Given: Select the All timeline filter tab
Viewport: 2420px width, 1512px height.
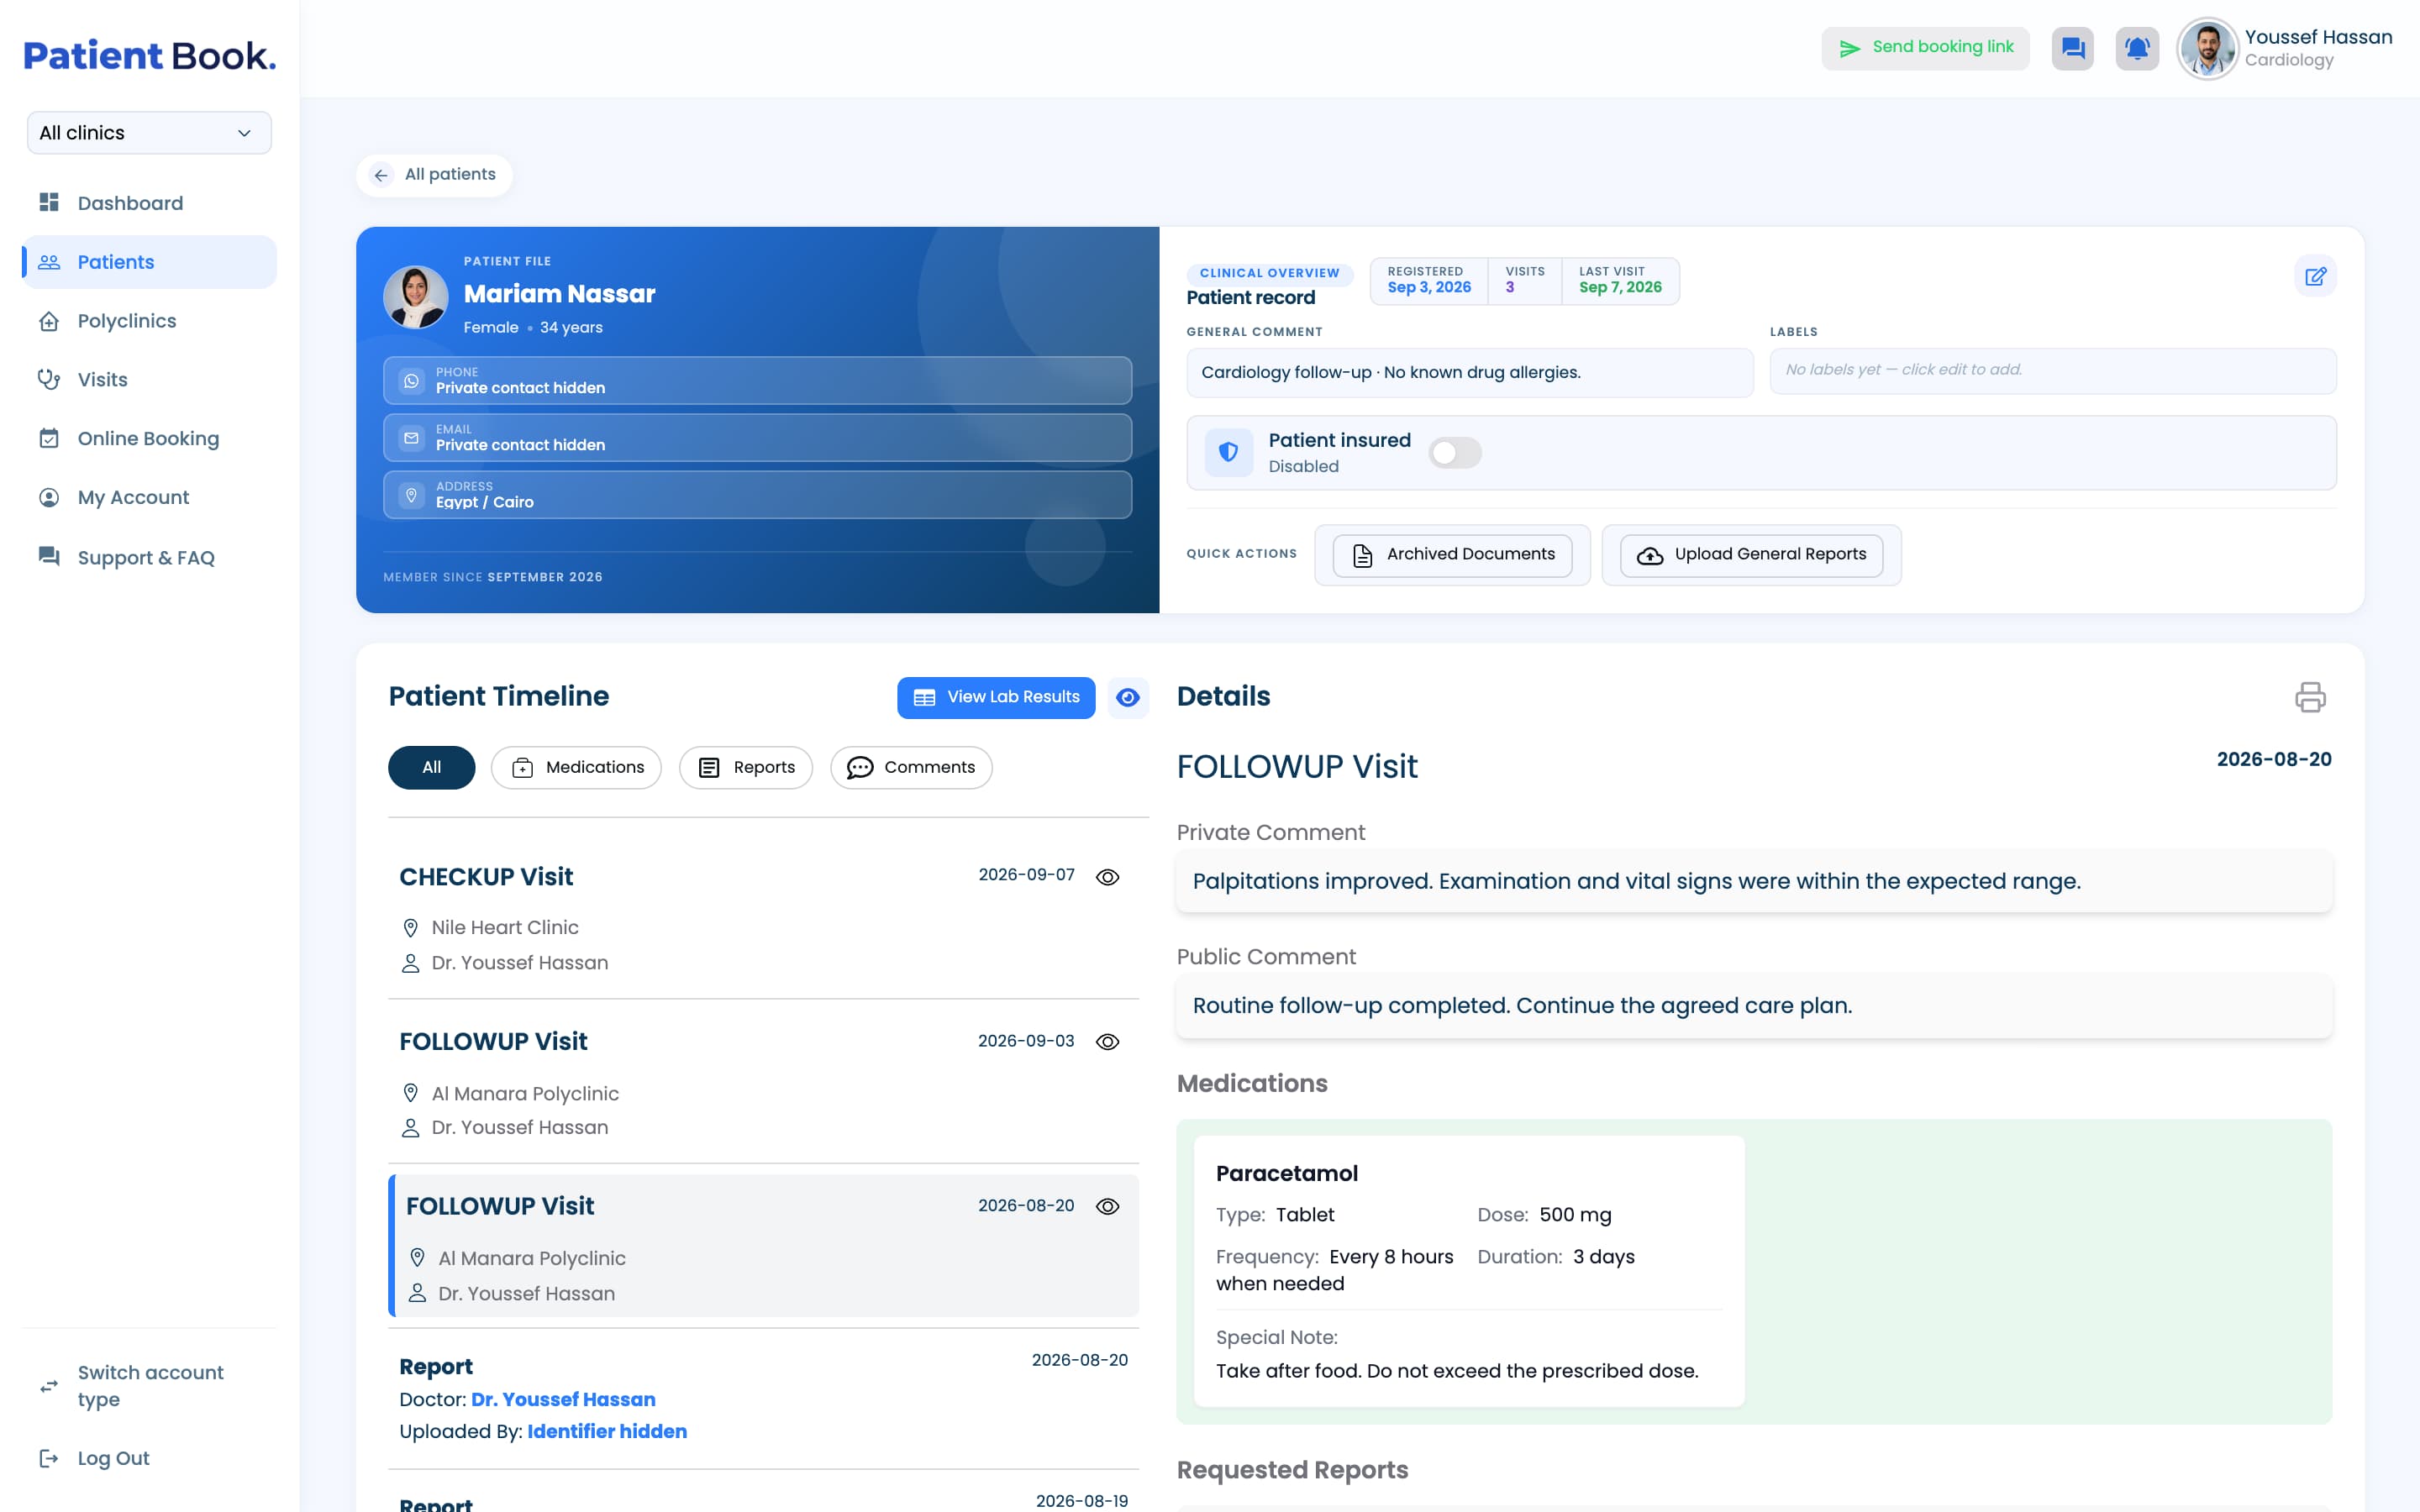Looking at the screenshot, I should 431,768.
